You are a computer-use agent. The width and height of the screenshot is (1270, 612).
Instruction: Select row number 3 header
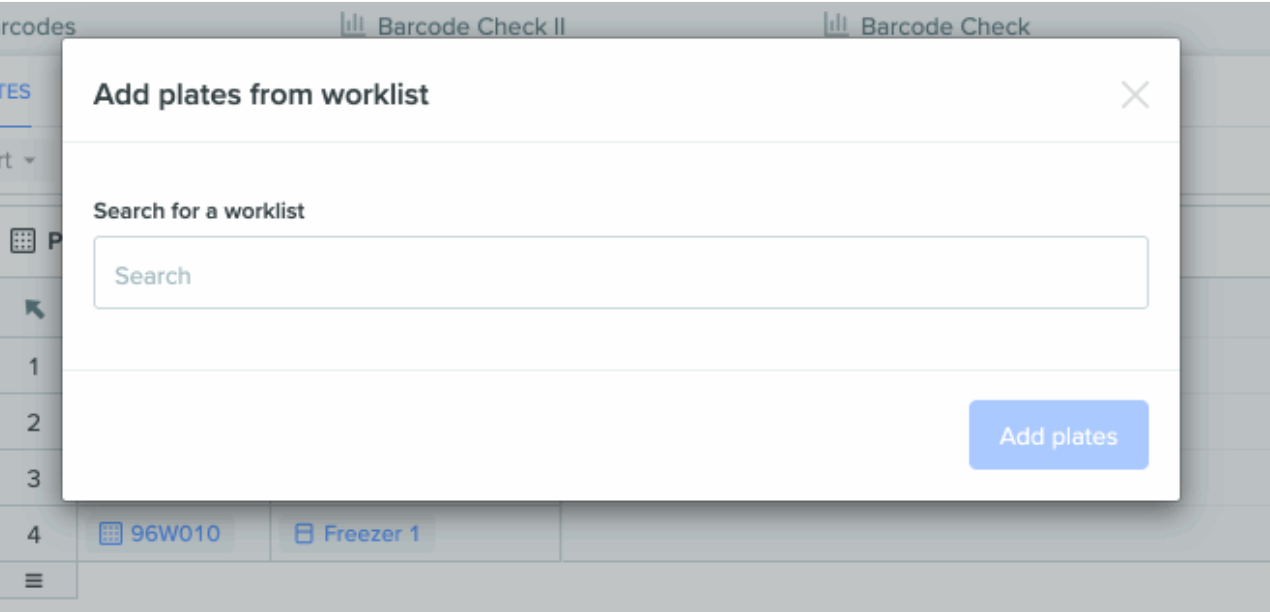[x=34, y=479]
